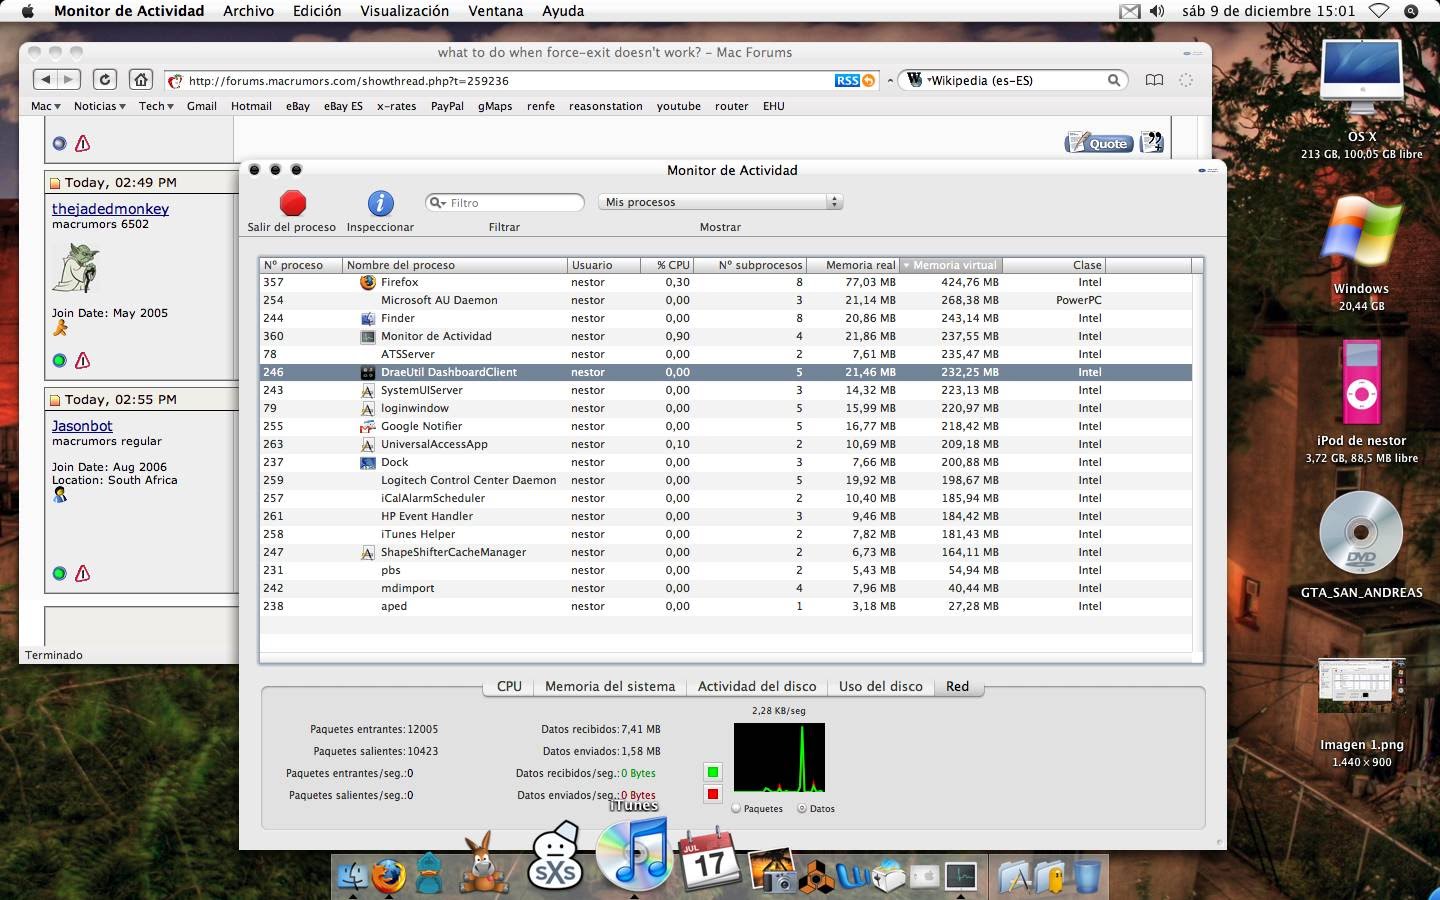Screen dimensions: 1440x900
Task: Open iPod de nestor desktop icon
Action: 1361,384
